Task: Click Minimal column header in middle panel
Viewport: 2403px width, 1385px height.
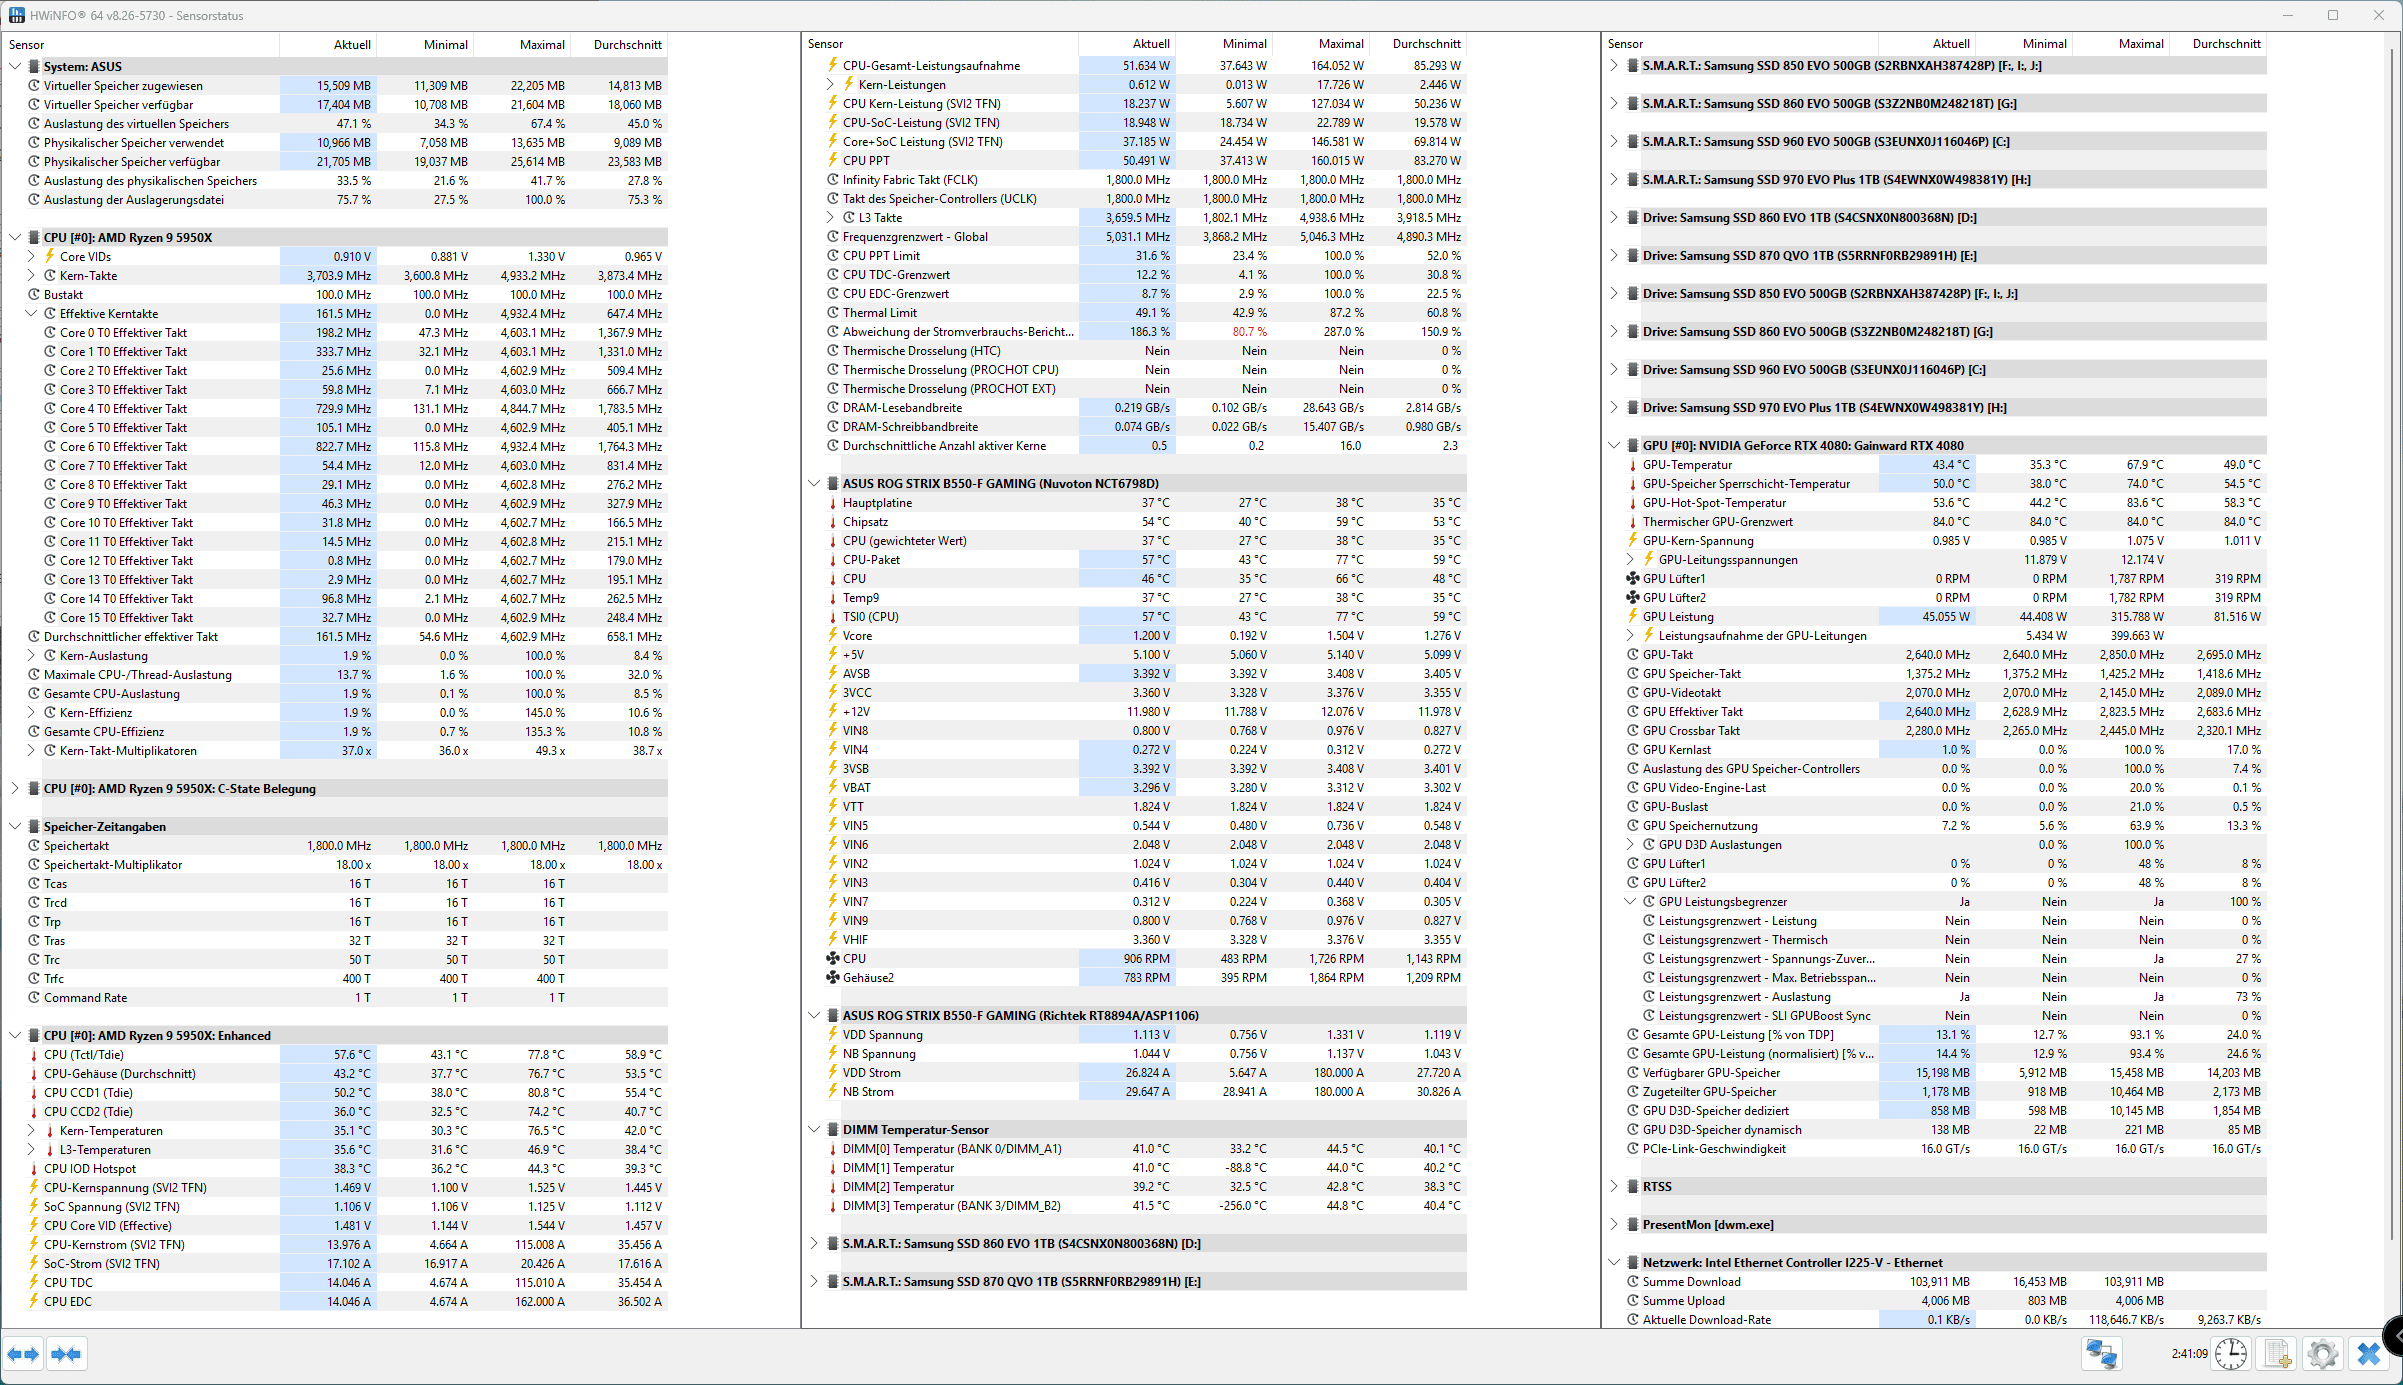Action: [x=1224, y=43]
